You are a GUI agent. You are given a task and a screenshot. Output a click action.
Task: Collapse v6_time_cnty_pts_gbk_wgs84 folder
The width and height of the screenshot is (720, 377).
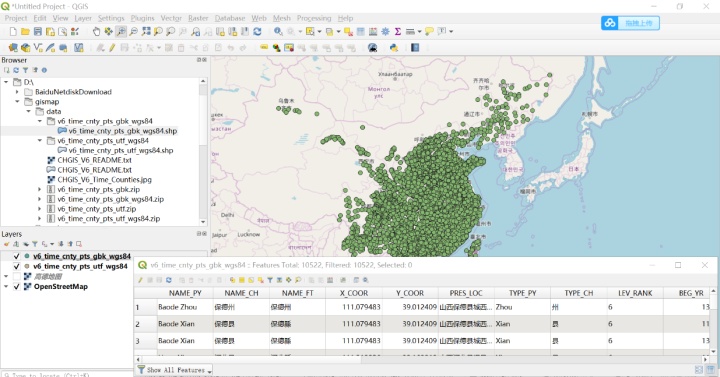pos(39,121)
